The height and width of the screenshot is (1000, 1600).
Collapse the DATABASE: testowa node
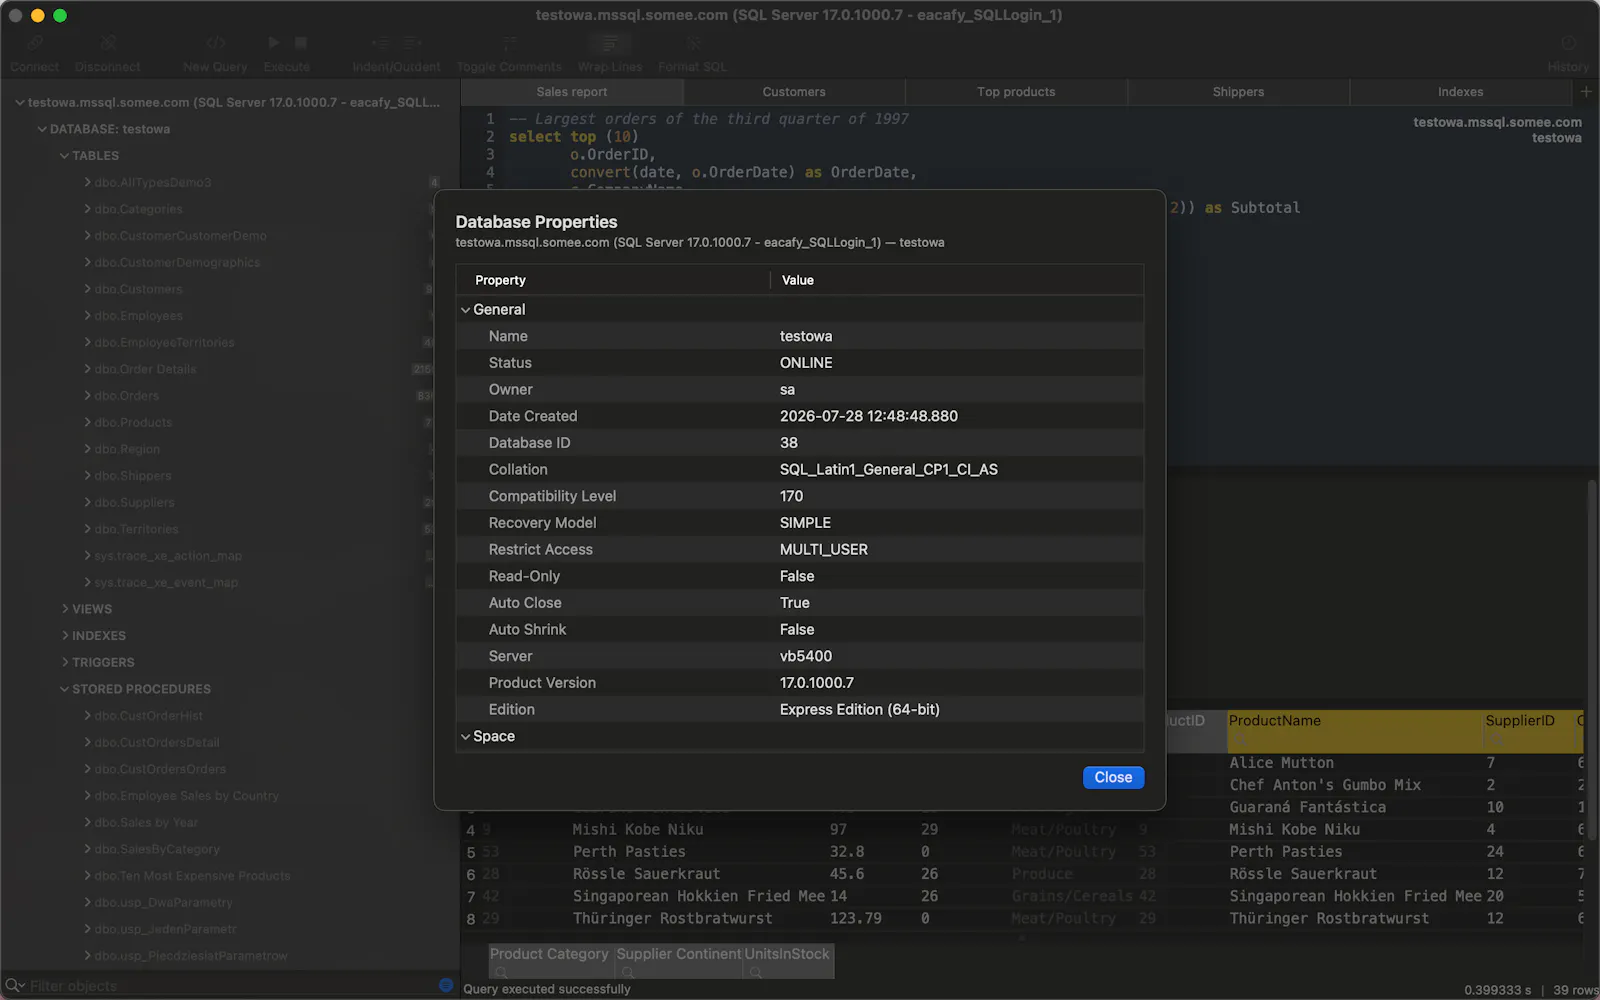click(x=42, y=129)
